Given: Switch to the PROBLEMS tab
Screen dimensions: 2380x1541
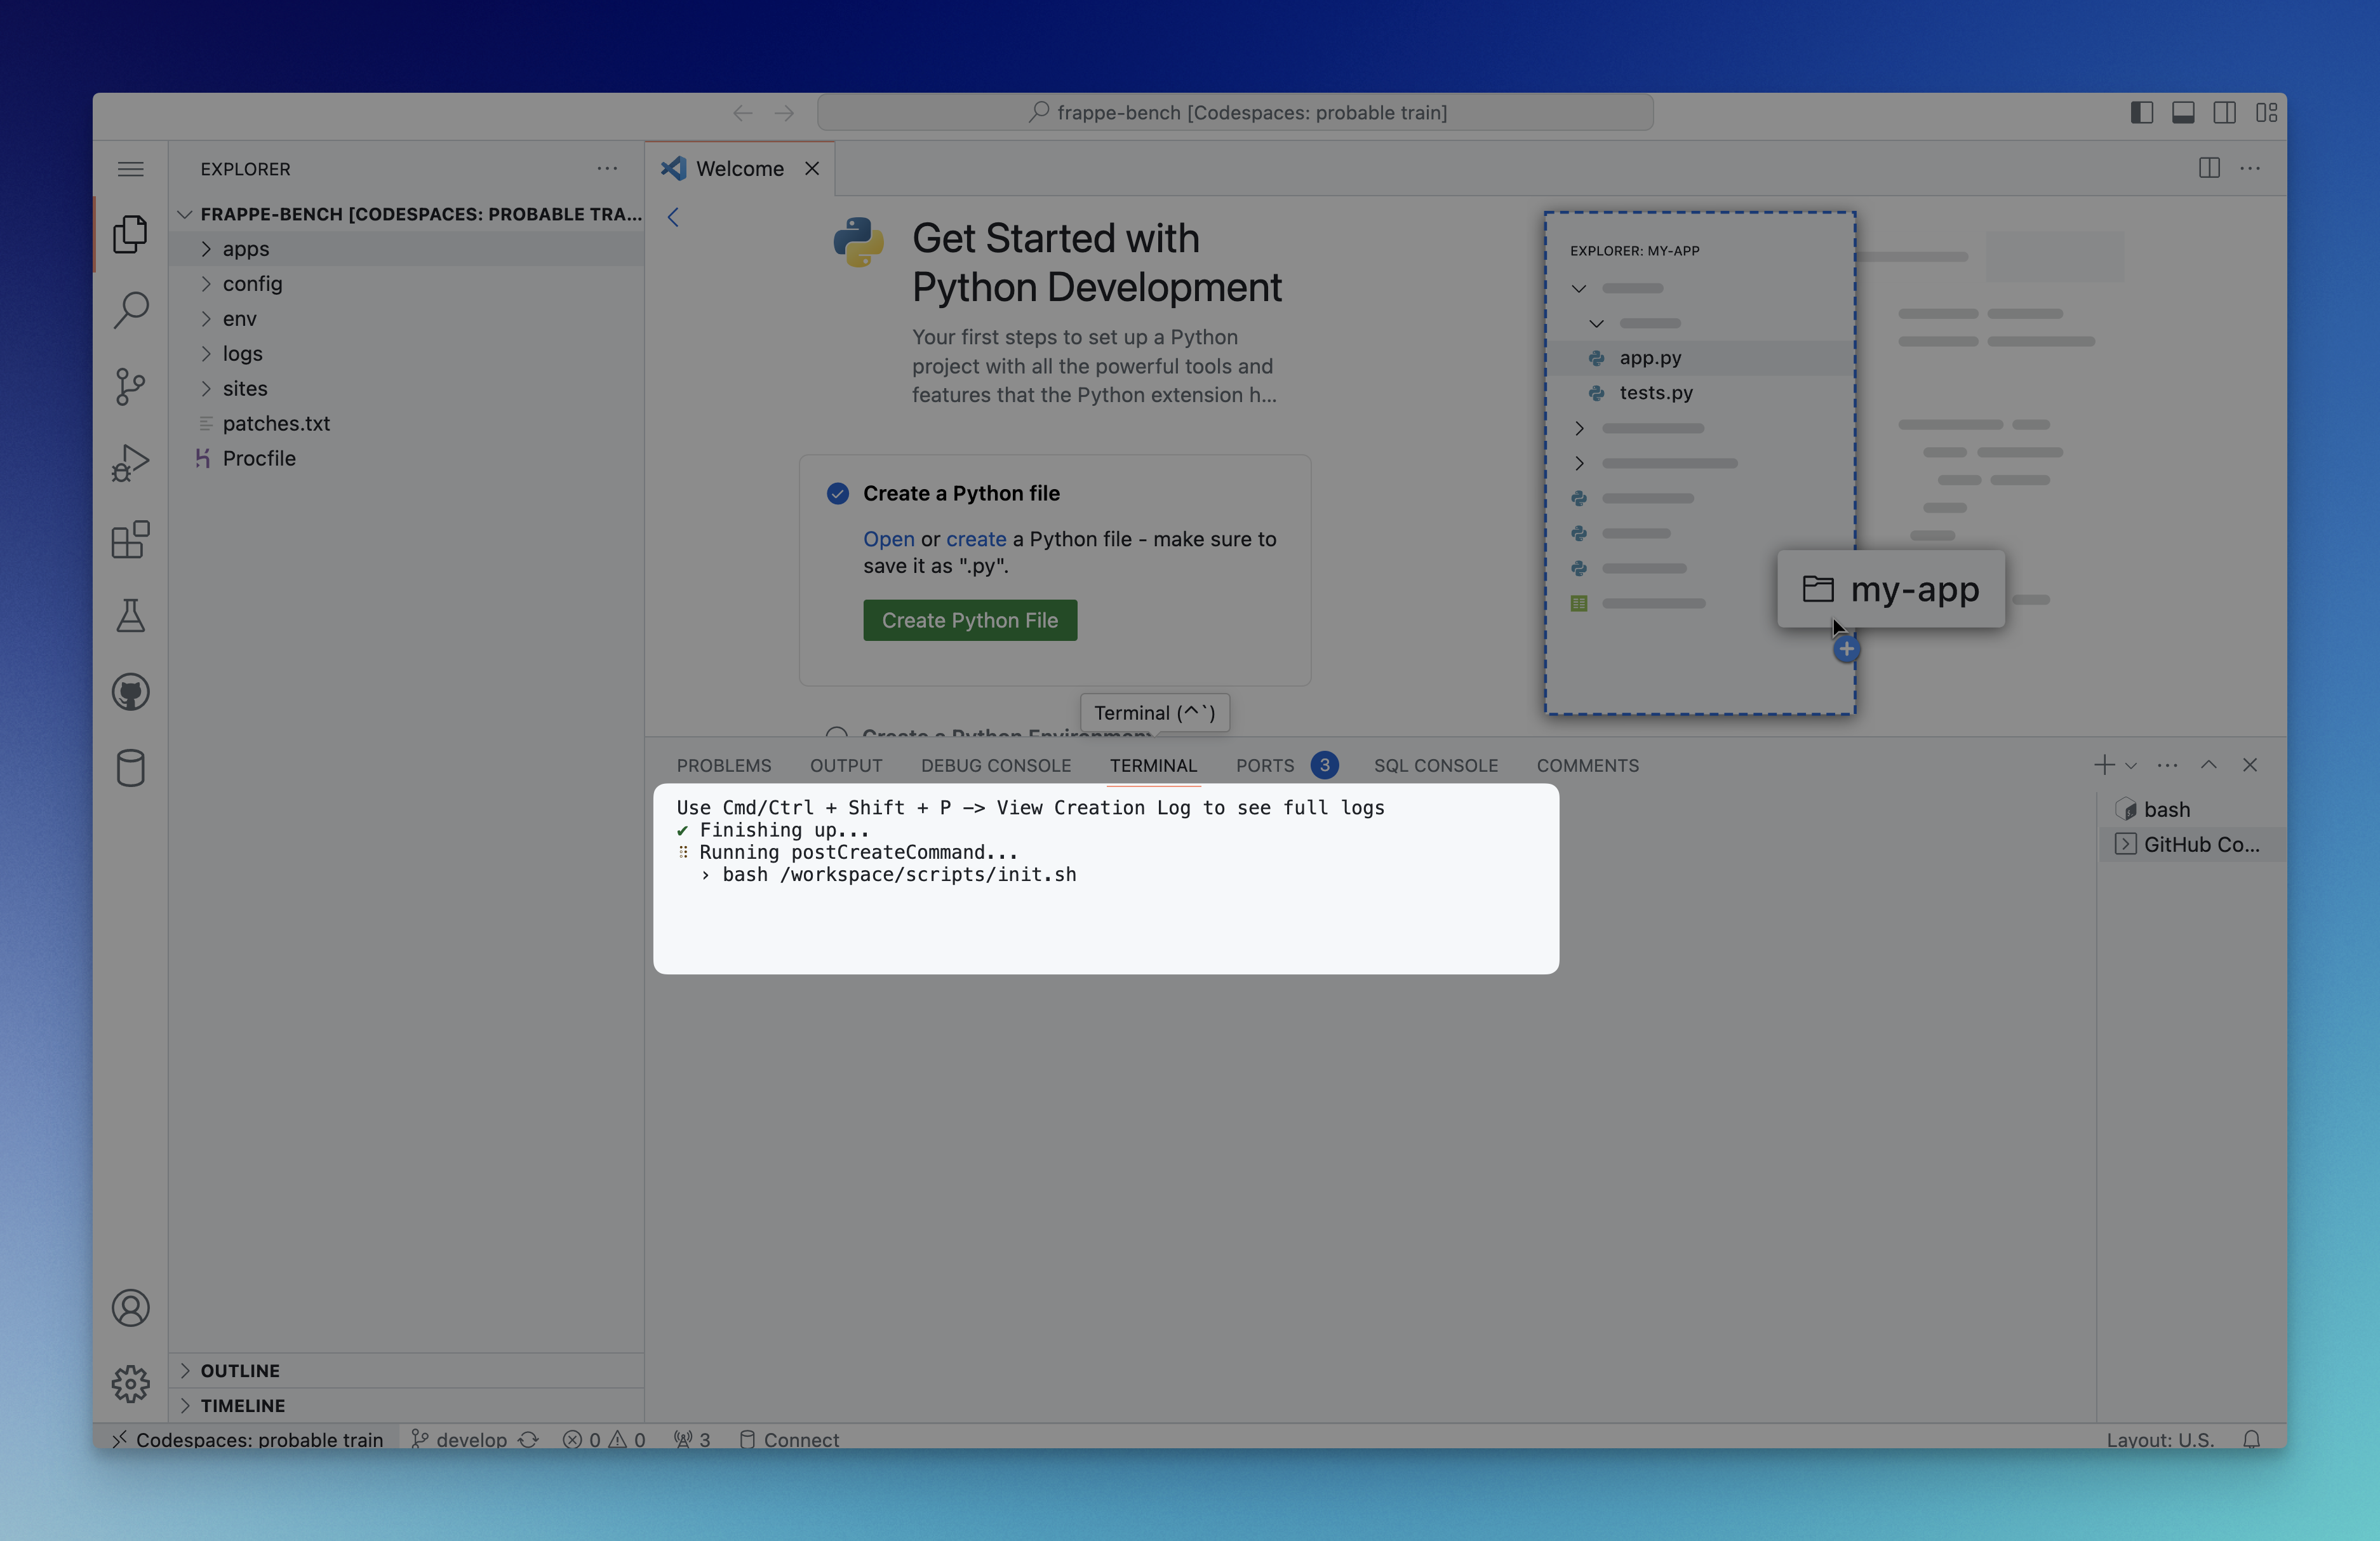Looking at the screenshot, I should pyautogui.click(x=724, y=766).
